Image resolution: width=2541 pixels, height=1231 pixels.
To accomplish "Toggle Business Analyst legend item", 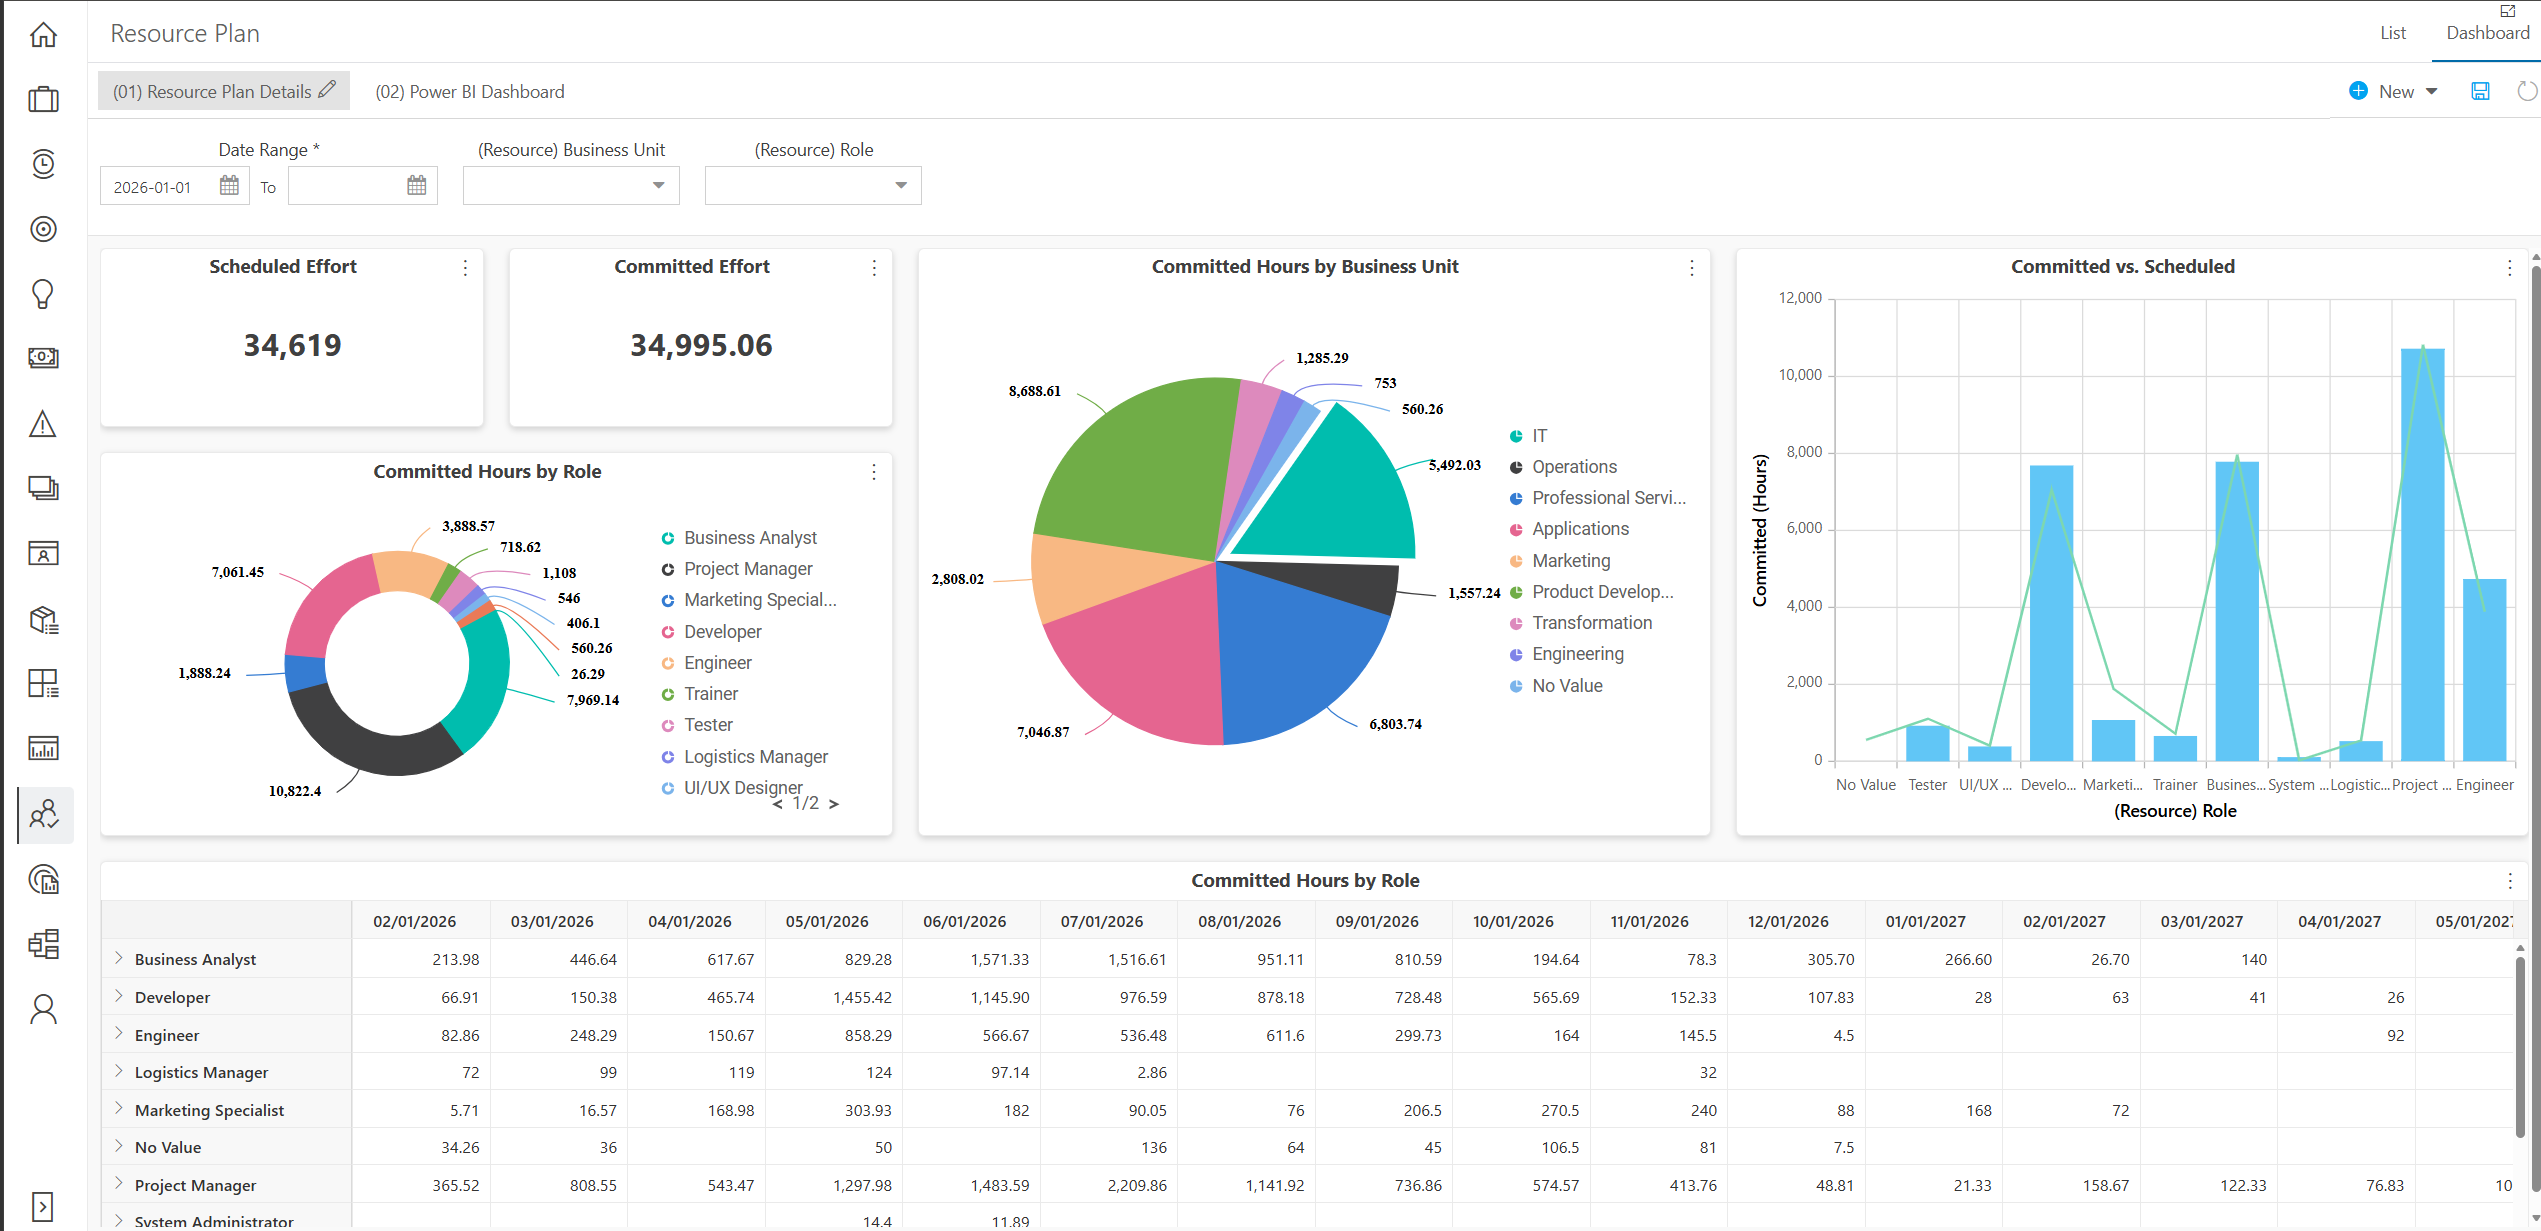I will click(739, 538).
